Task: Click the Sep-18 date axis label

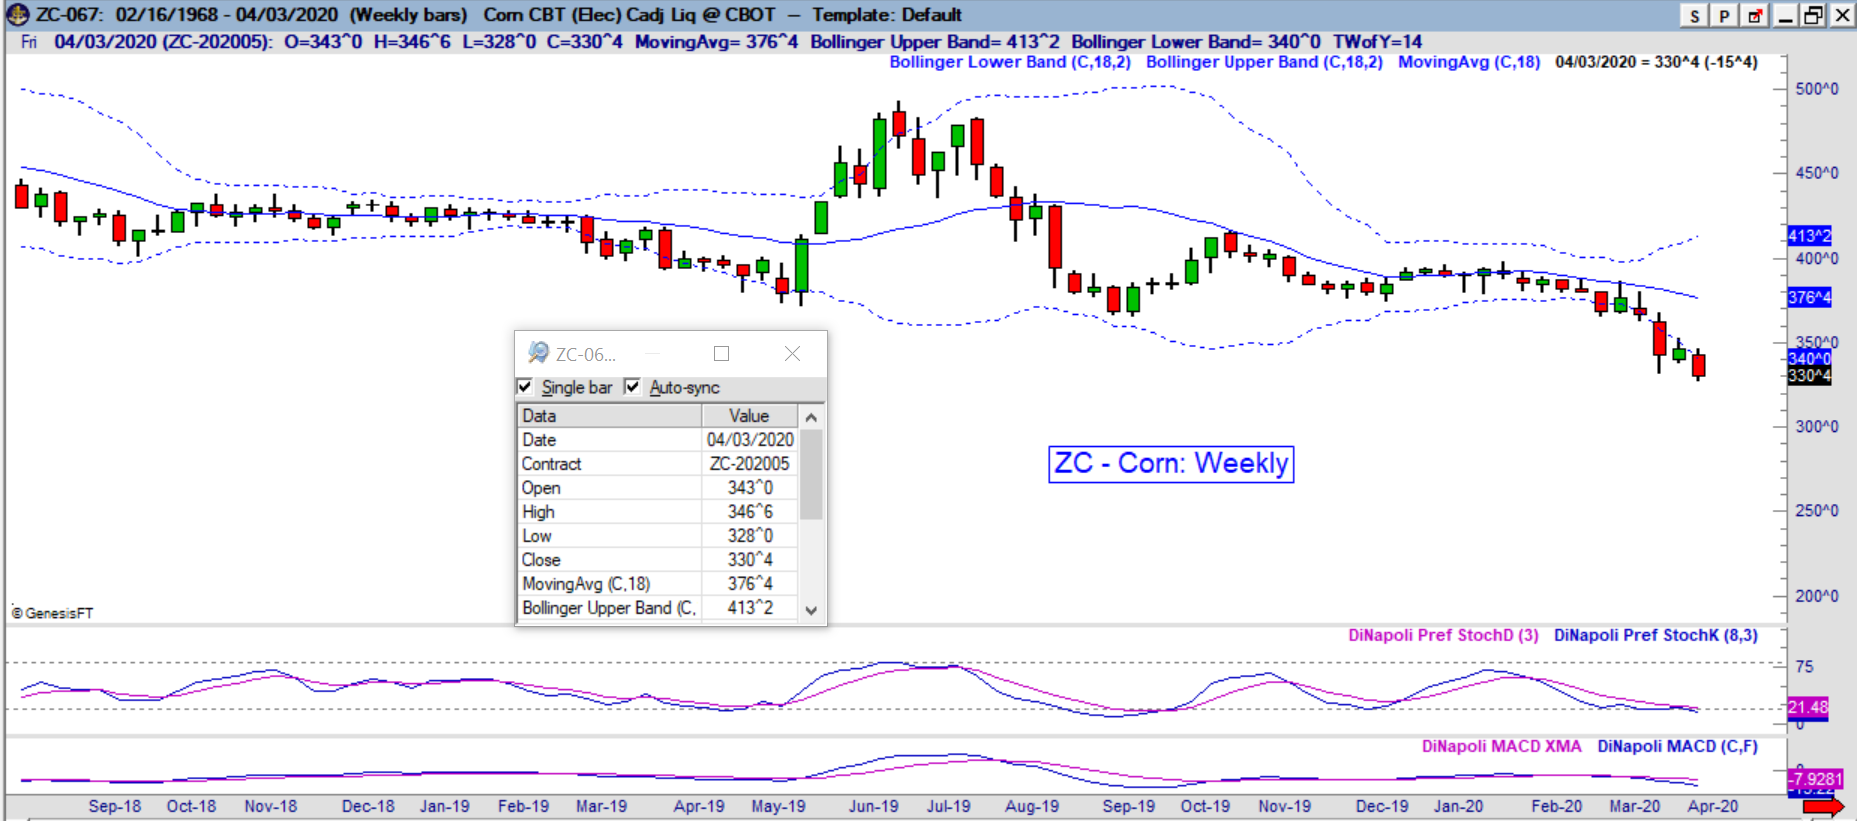Action: coord(115,806)
